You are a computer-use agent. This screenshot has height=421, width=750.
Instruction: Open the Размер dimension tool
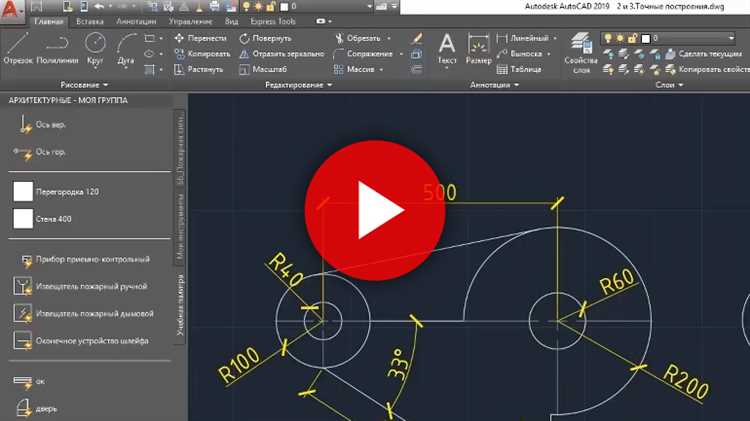[x=479, y=48]
